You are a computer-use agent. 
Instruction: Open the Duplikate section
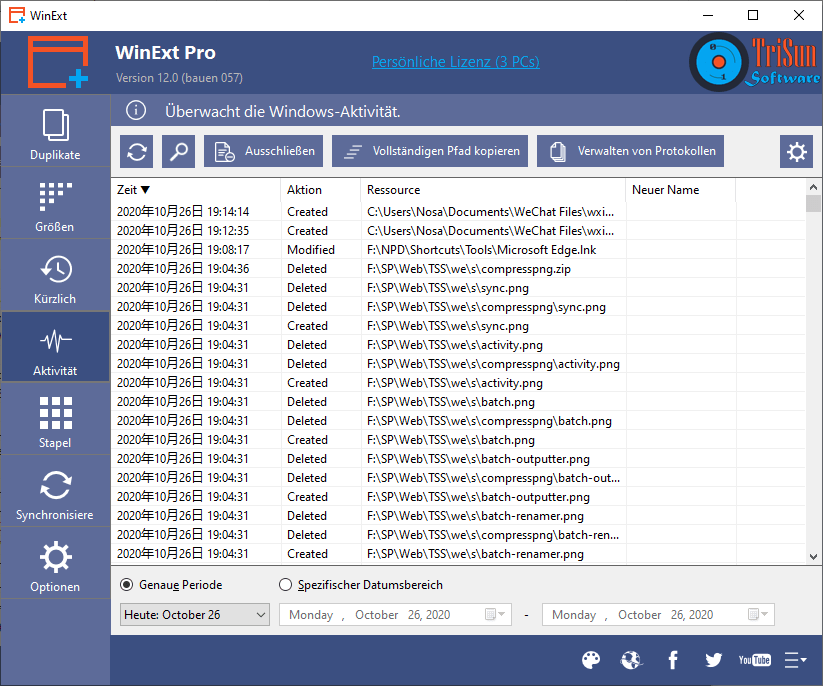[55, 131]
